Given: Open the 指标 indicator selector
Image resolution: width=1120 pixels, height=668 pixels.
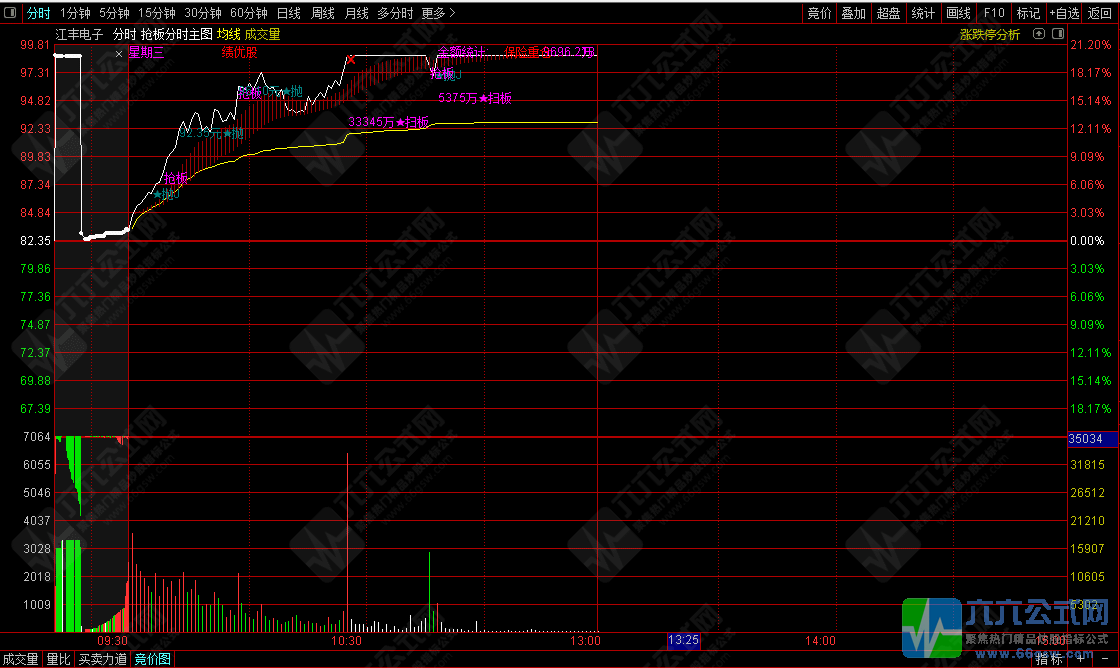Looking at the screenshot, I should pyautogui.click(x=1049, y=659).
